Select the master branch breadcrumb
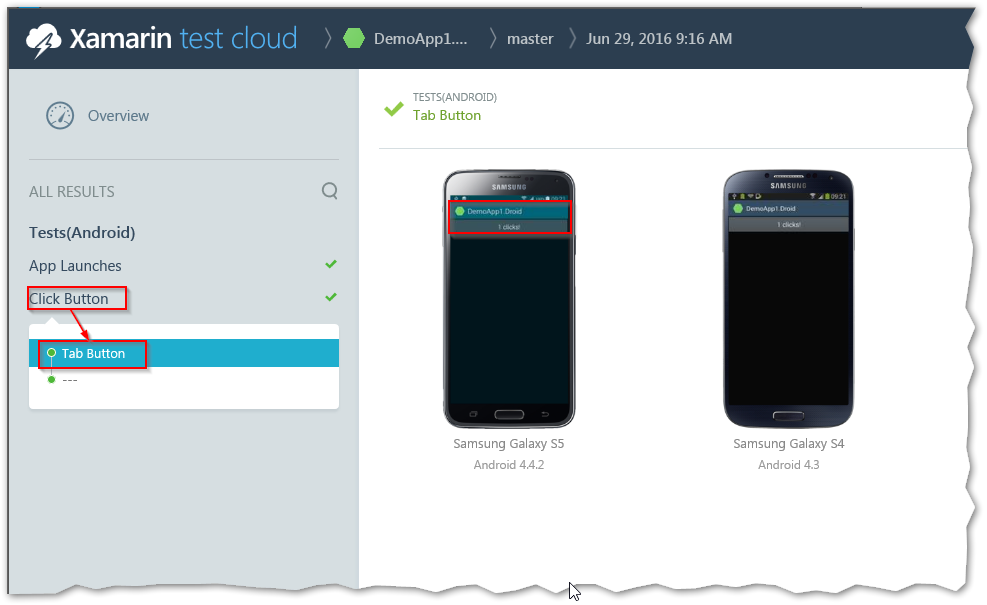987x605 pixels. 530,39
